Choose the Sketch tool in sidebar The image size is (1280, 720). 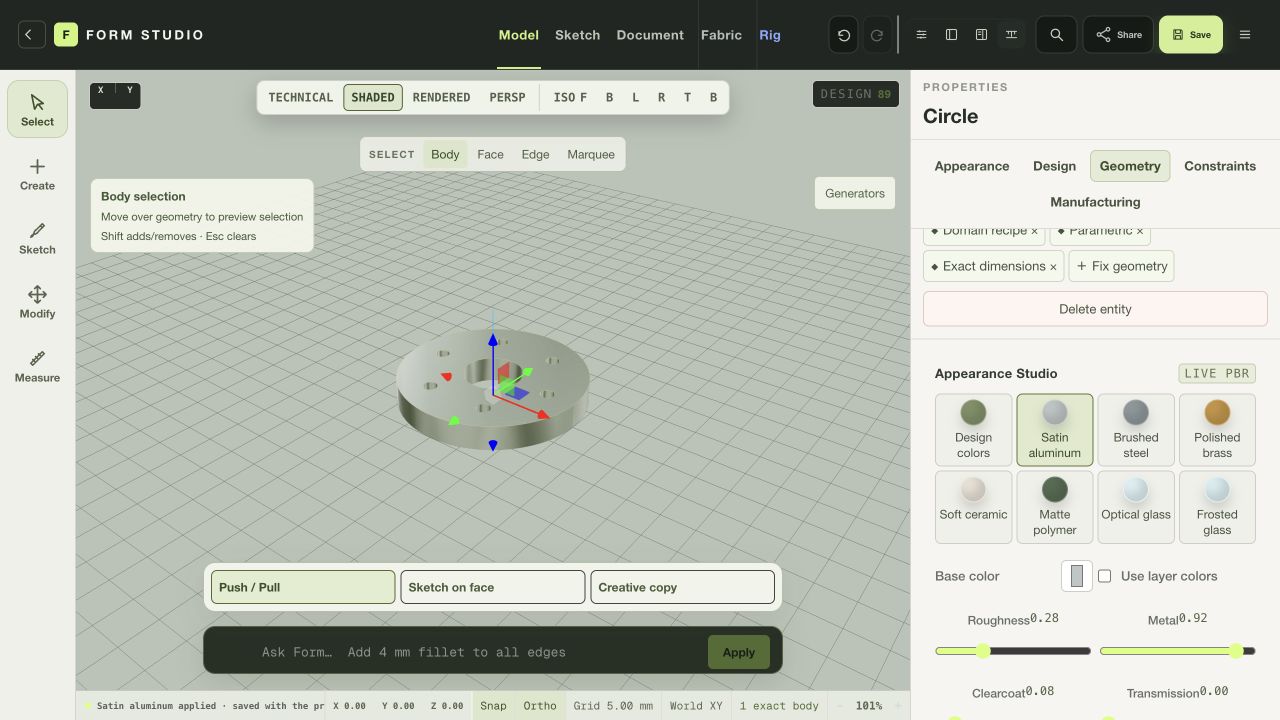[x=38, y=238]
